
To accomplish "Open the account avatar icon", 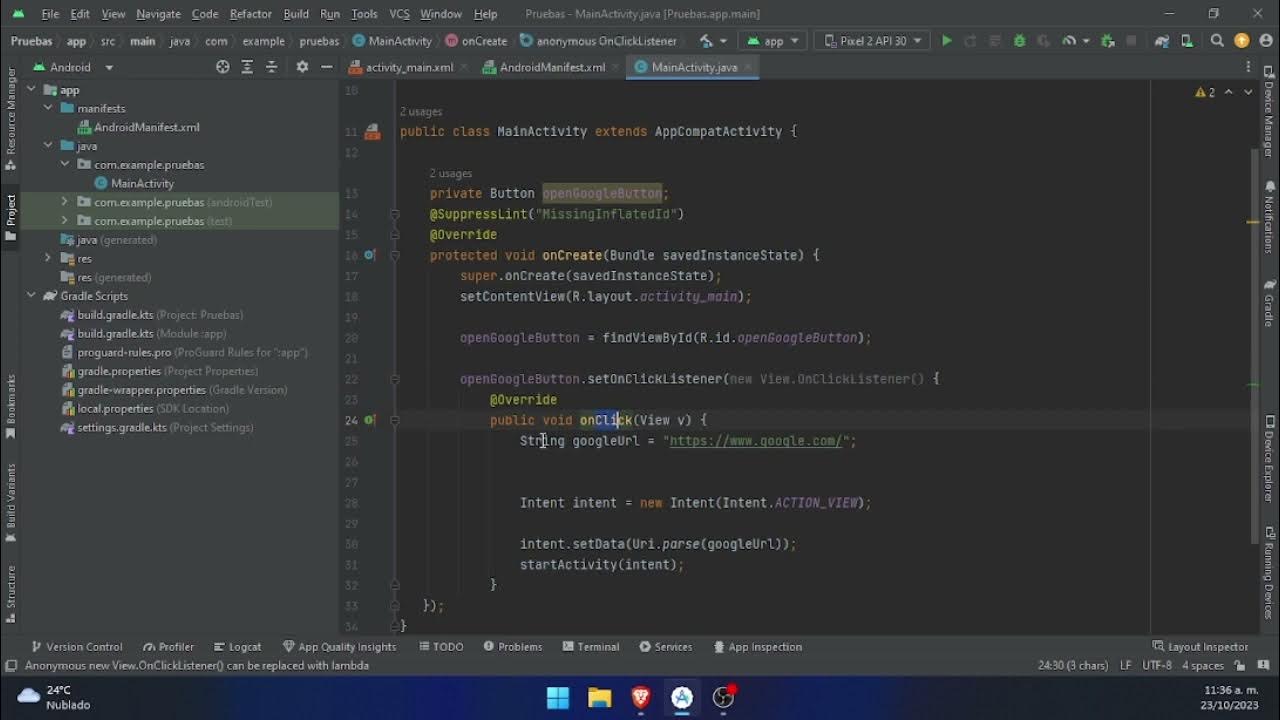I will pyautogui.click(x=1264, y=41).
